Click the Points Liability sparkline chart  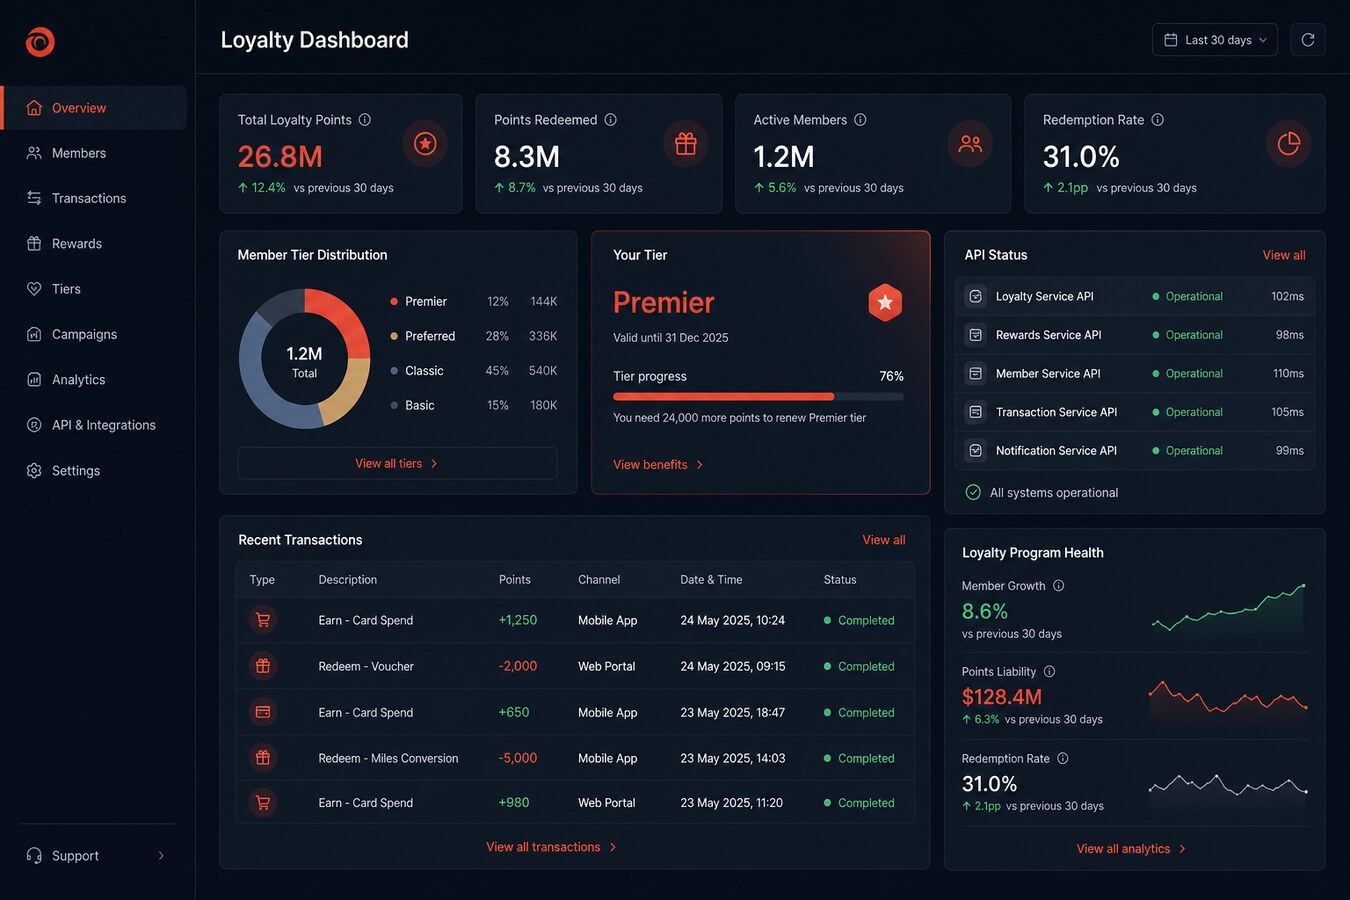(1228, 696)
